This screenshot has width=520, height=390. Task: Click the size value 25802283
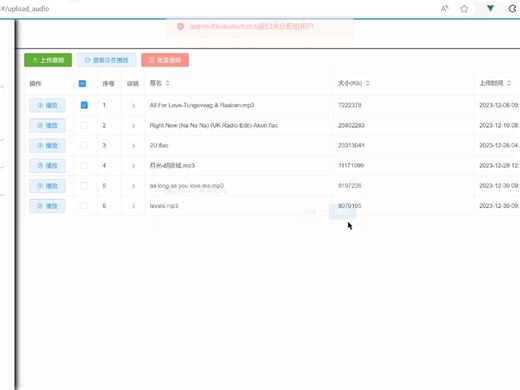[x=351, y=125]
